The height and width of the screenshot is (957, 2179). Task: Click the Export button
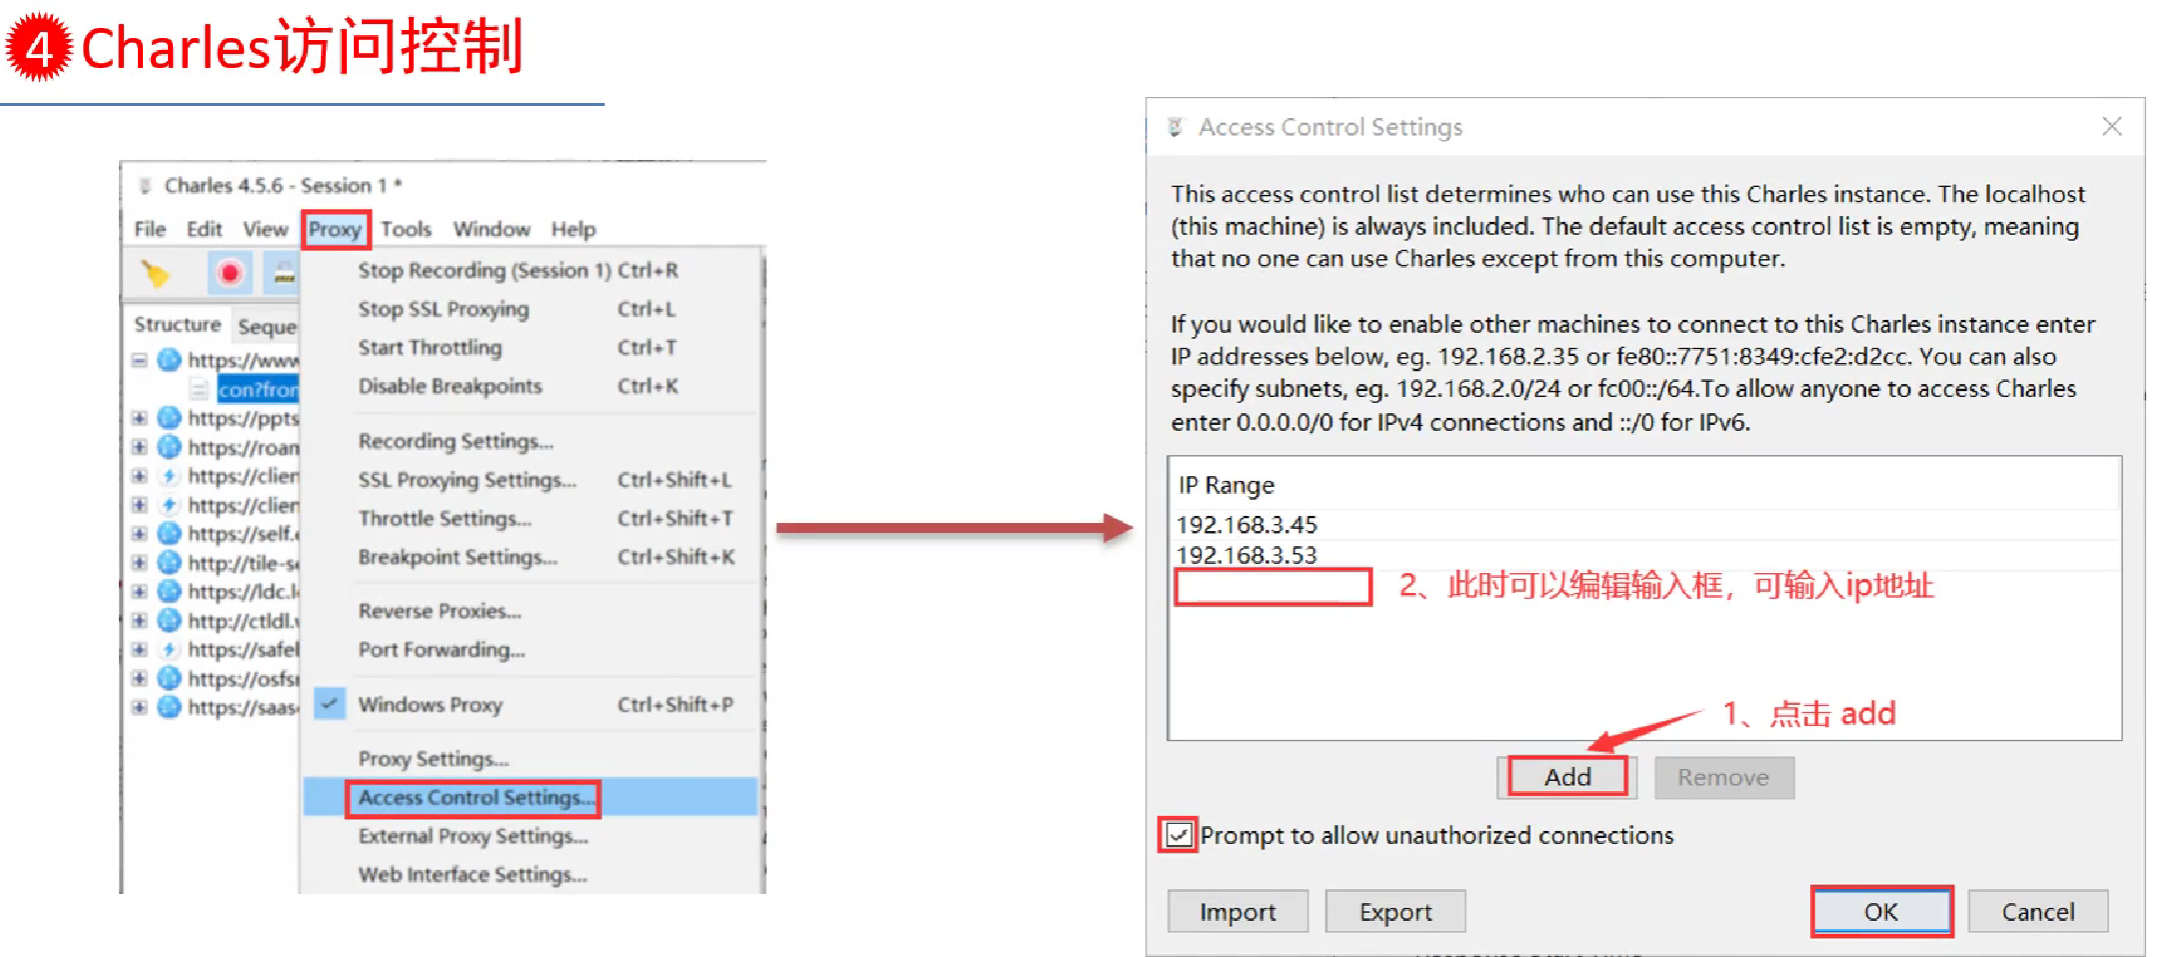pos(1396,912)
